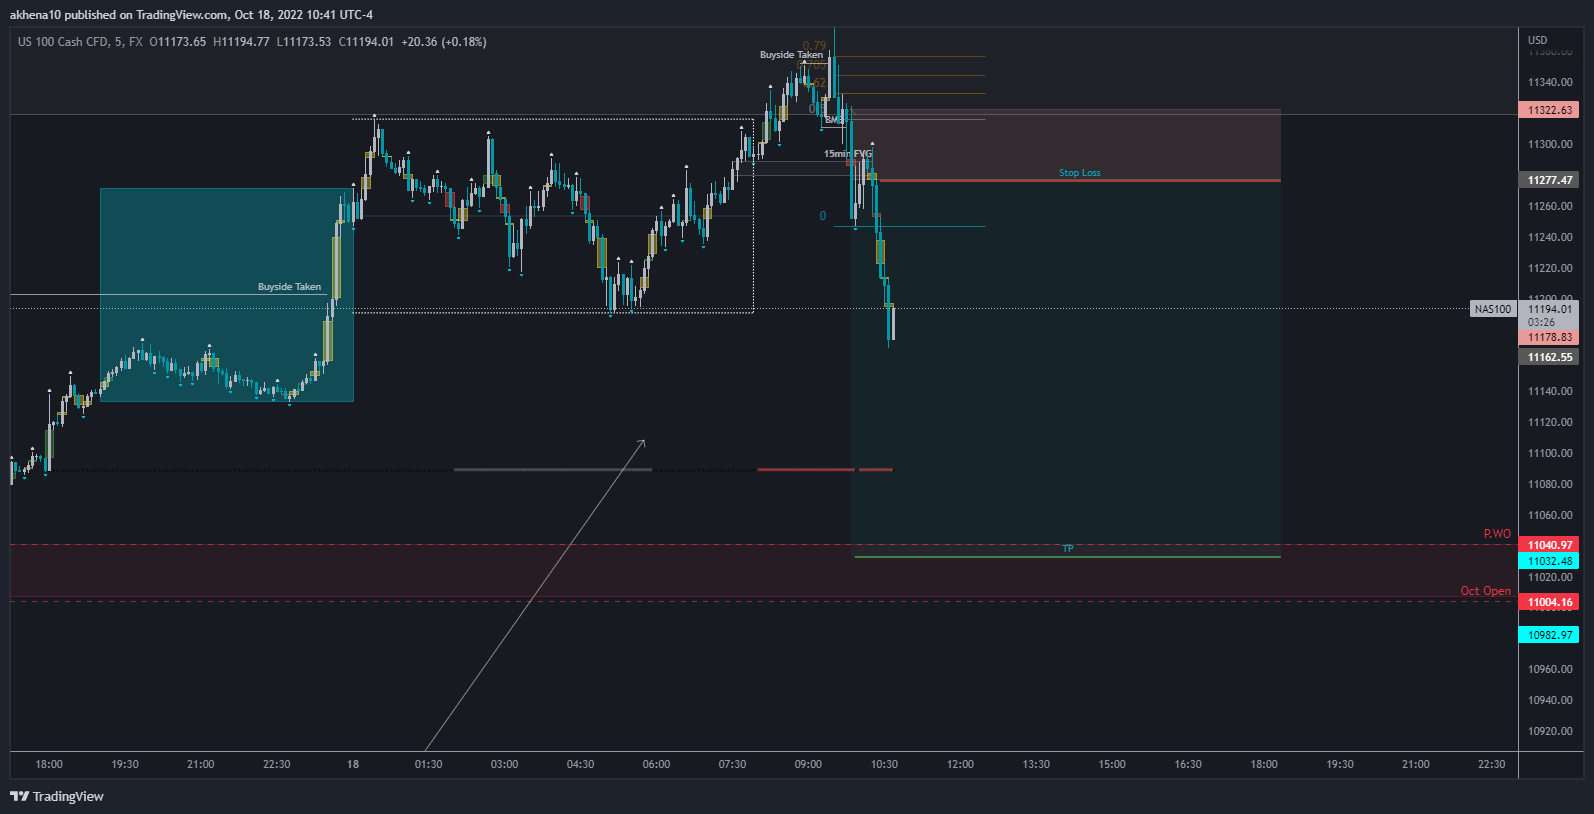The width and height of the screenshot is (1594, 814).
Task: Click the 07:30 time axis label
Action: coord(732,764)
